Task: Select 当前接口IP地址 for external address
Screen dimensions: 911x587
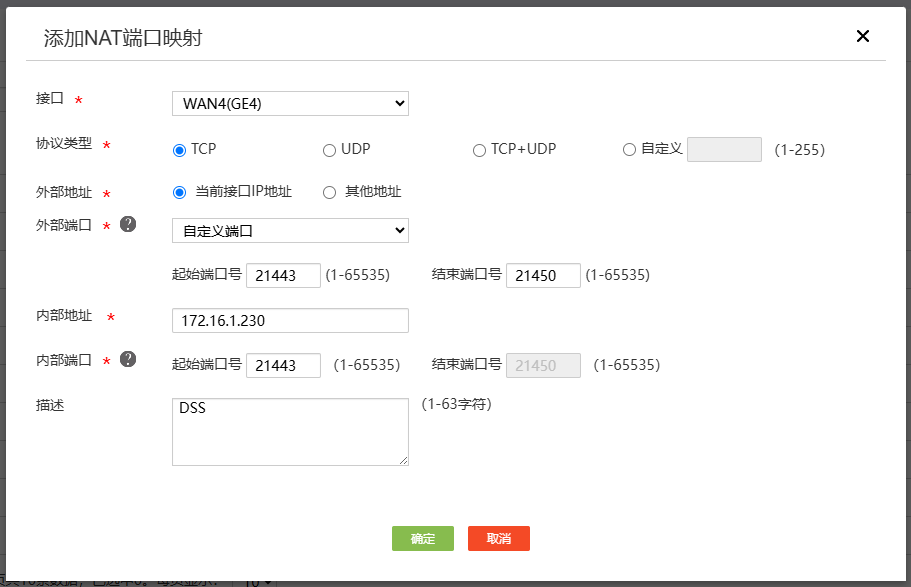Action: [180, 192]
